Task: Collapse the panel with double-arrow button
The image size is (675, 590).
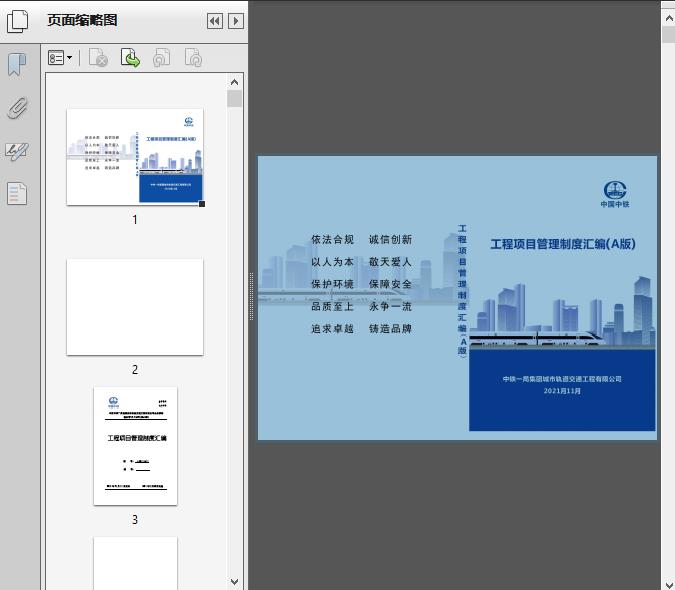Action: 214,21
